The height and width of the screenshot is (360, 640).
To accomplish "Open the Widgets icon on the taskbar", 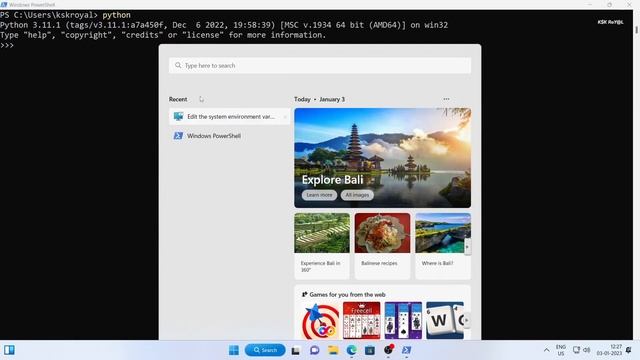I will [x=9, y=350].
